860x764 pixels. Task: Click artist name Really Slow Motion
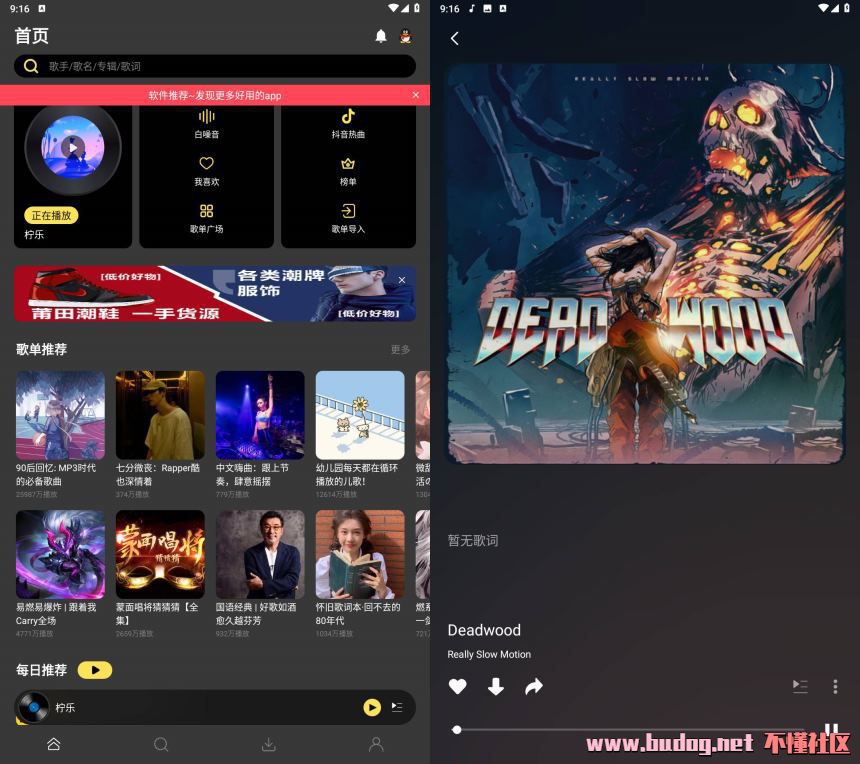489,654
